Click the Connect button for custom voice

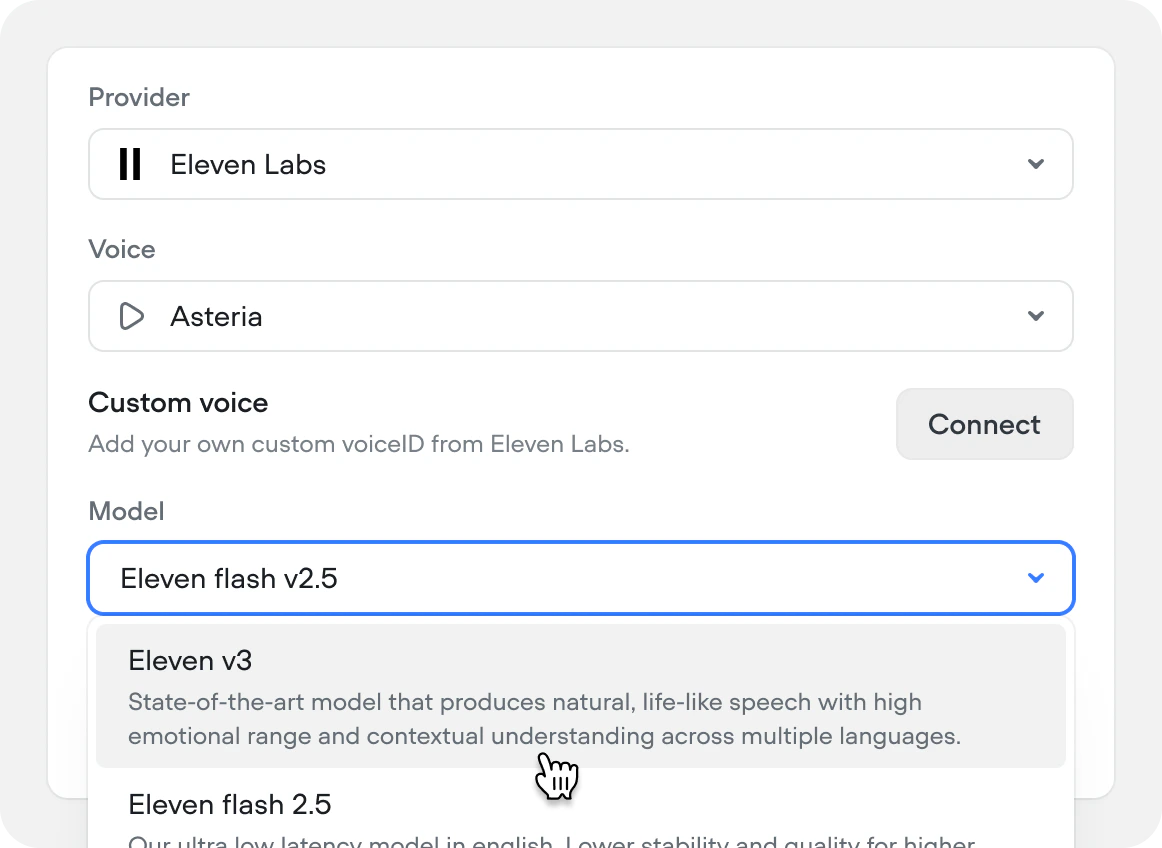point(984,424)
